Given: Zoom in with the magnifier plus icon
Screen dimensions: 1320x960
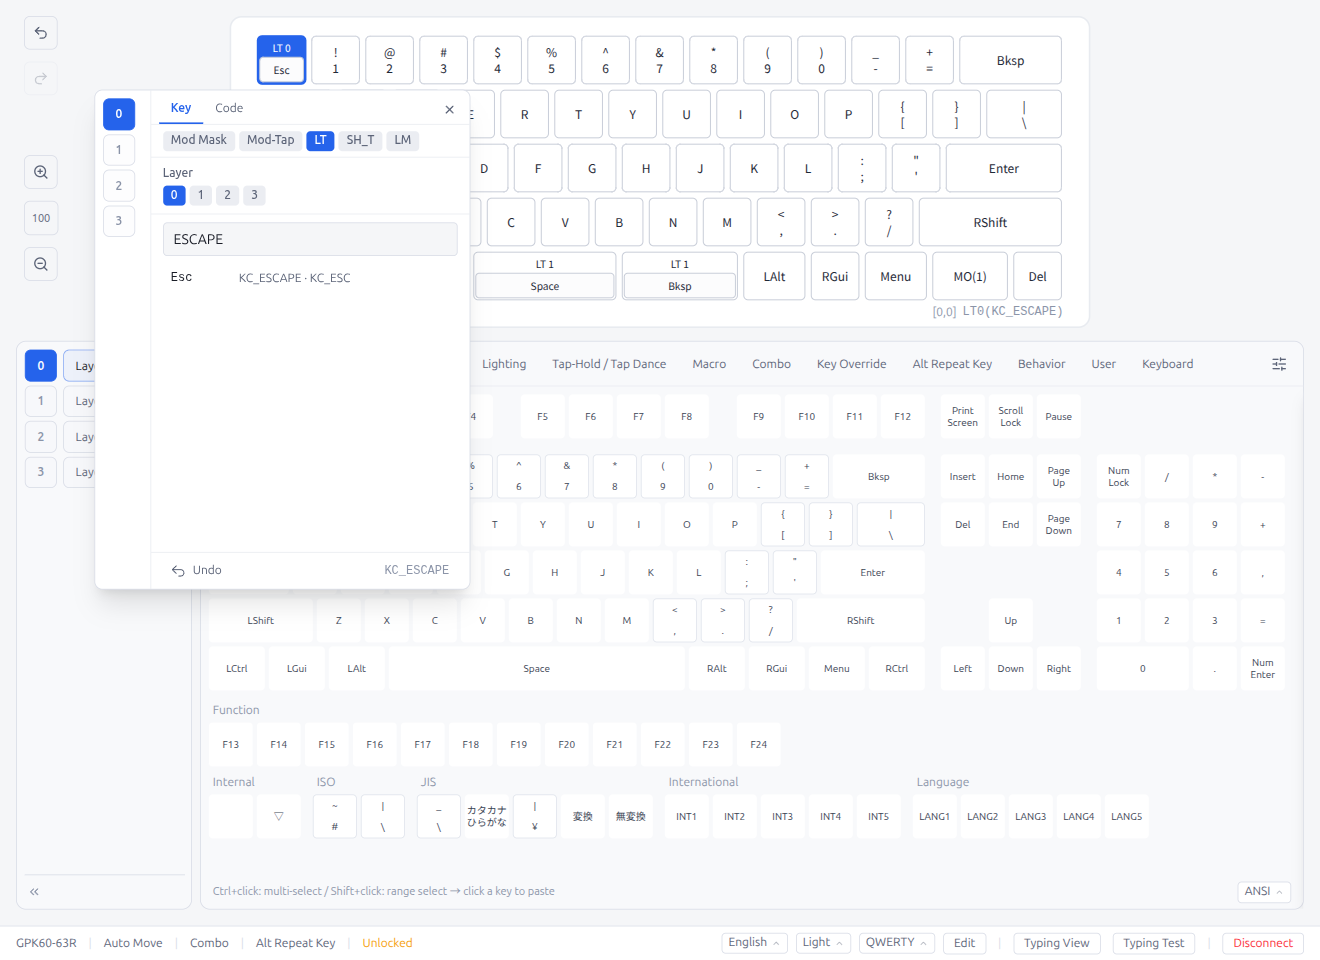Looking at the screenshot, I should pyautogui.click(x=41, y=172).
